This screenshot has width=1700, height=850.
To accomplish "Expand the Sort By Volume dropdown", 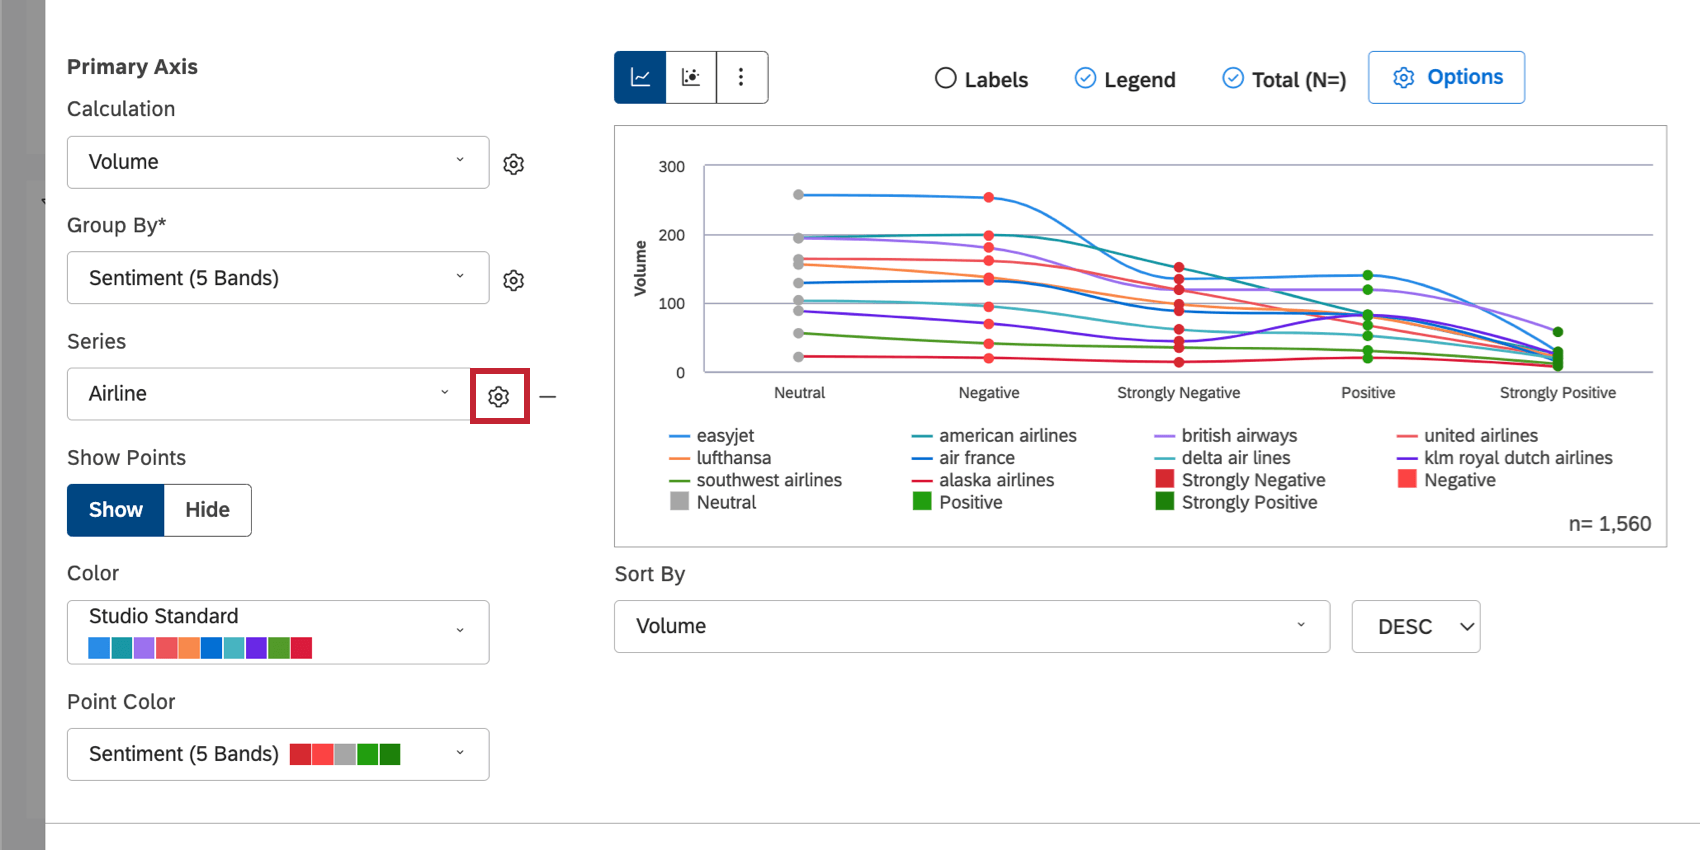I will pos(971,627).
